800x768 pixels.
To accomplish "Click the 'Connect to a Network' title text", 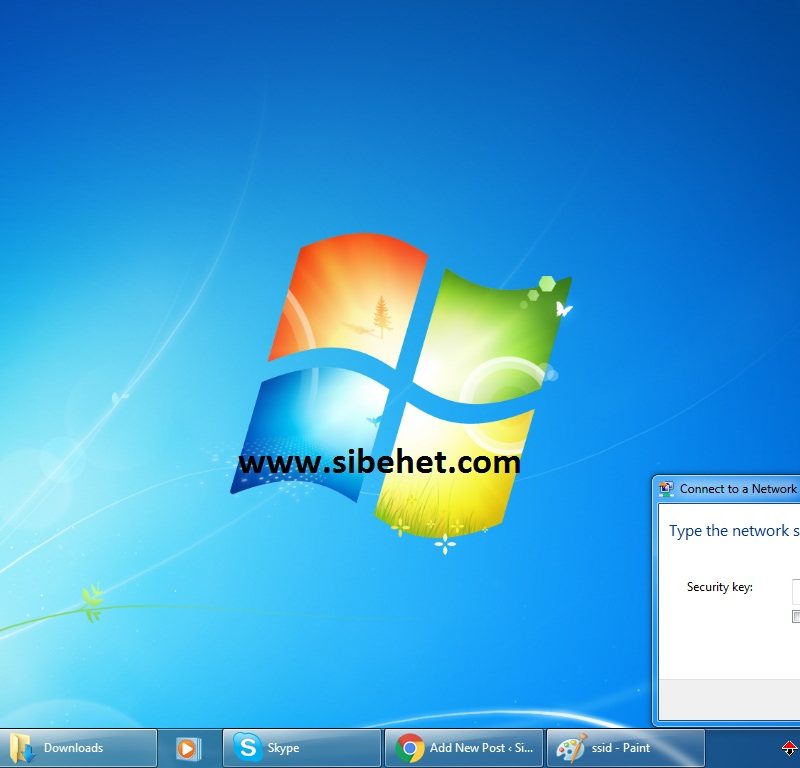I will click(x=738, y=489).
